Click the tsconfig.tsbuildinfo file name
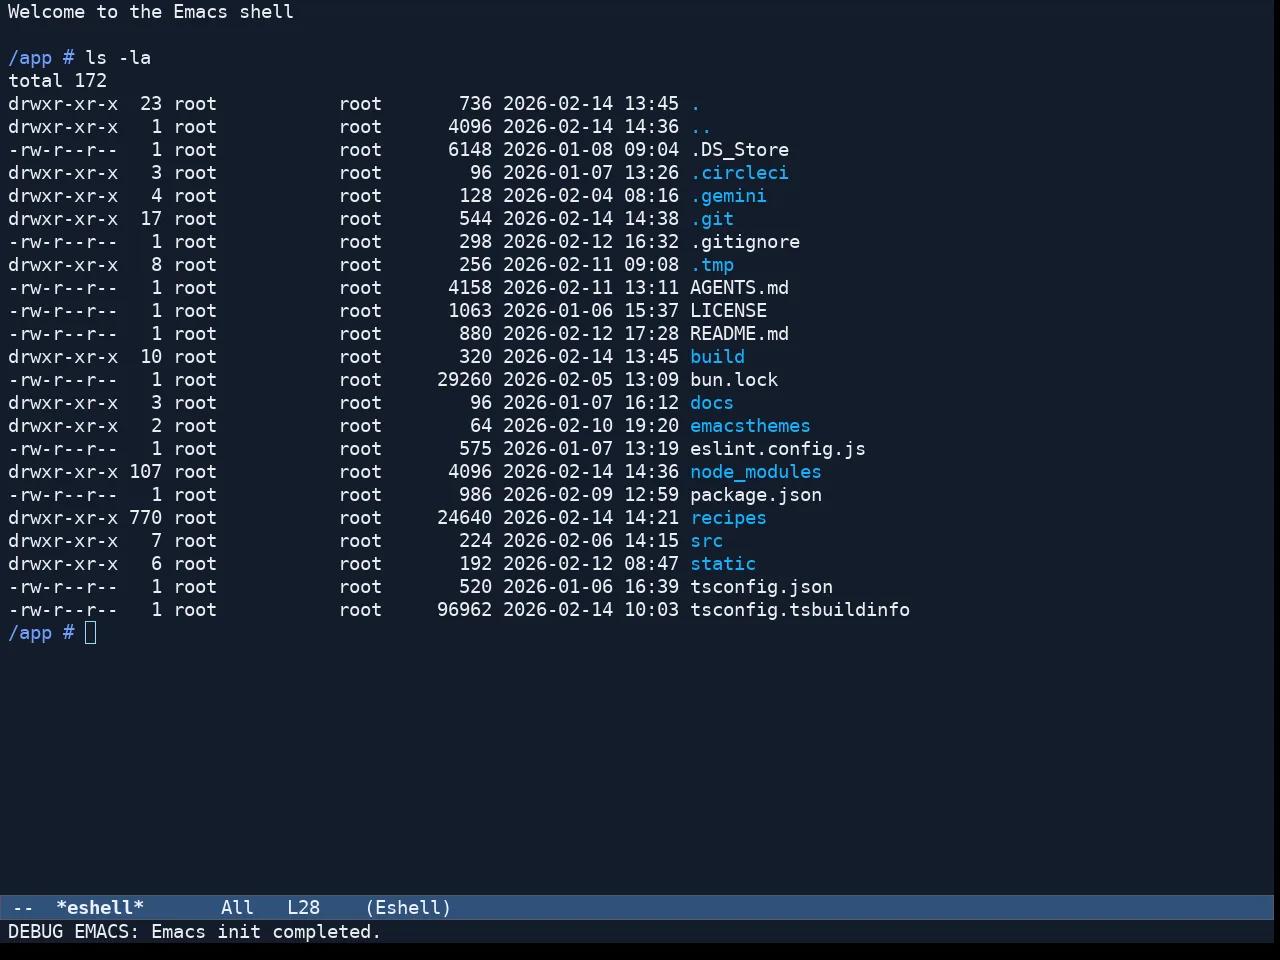Image resolution: width=1280 pixels, height=960 pixels. click(x=800, y=610)
